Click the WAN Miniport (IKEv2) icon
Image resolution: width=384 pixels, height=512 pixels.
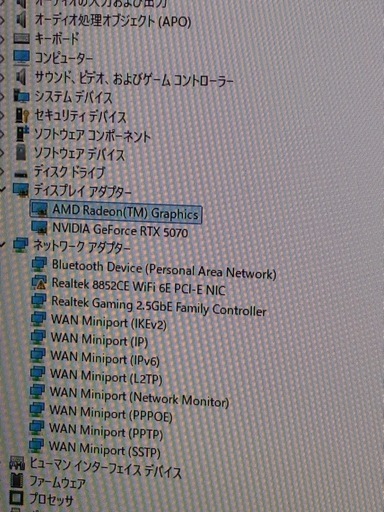38,318
